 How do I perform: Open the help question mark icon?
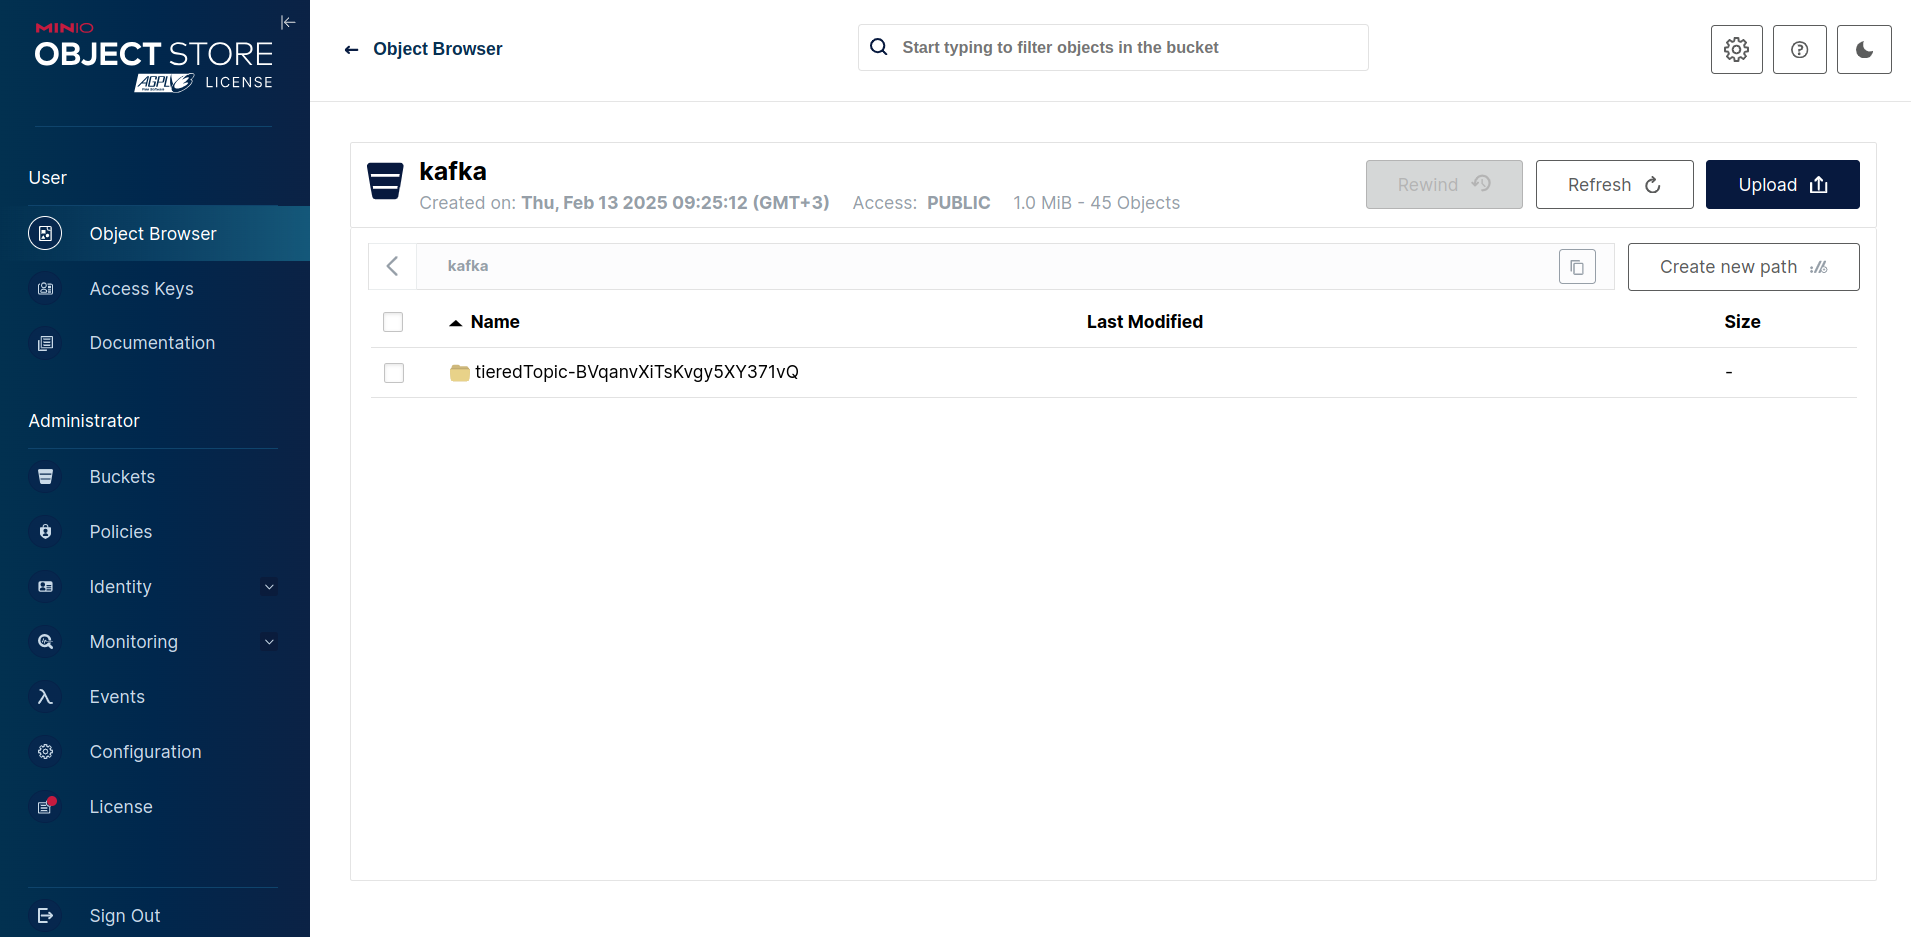(x=1800, y=49)
